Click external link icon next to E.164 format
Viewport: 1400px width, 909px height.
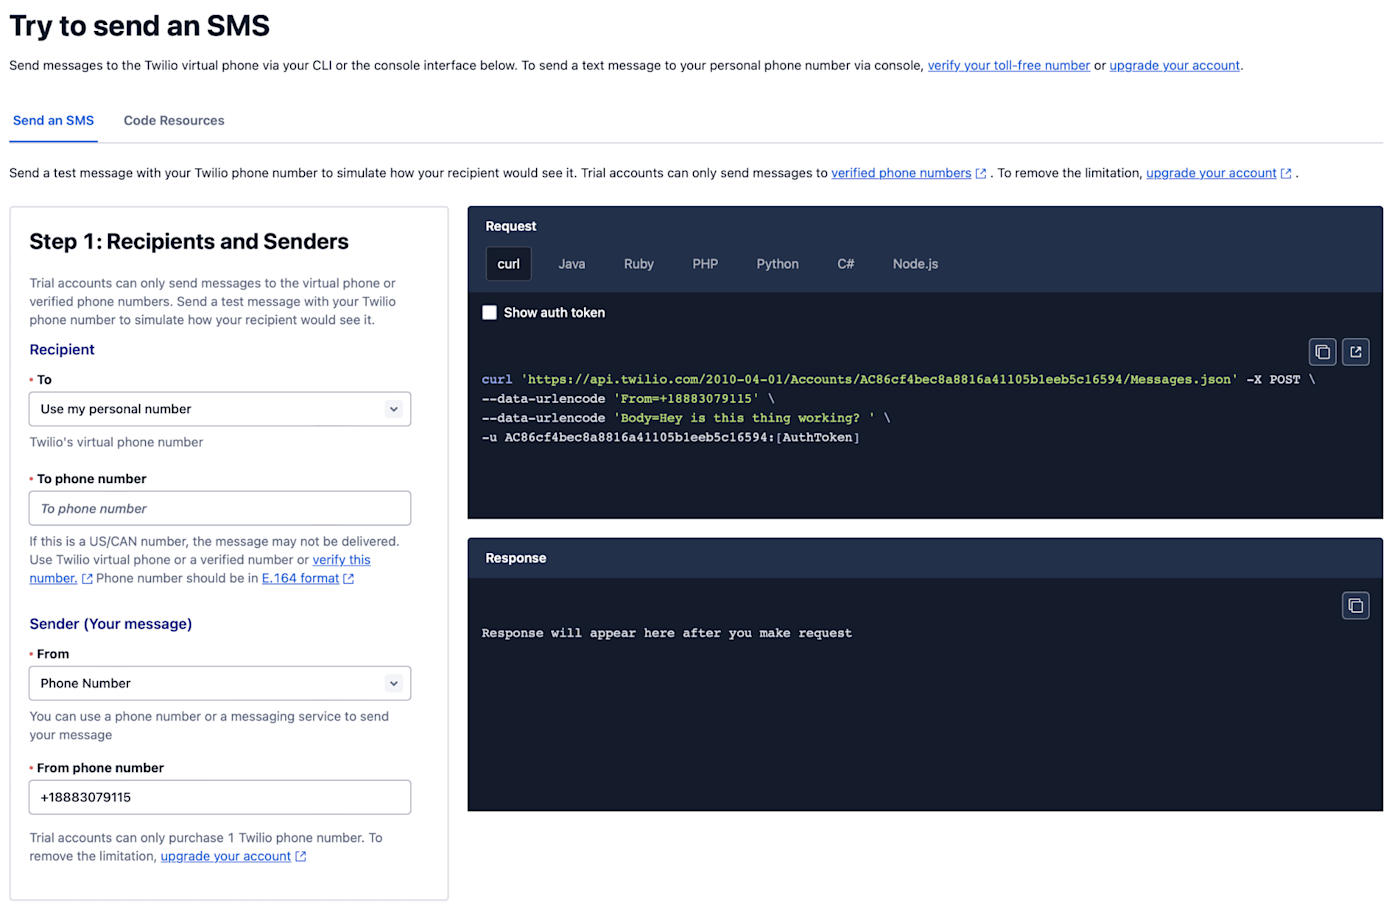[348, 579]
